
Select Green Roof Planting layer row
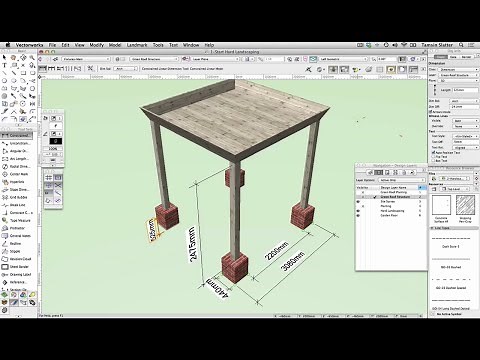(x=391, y=192)
